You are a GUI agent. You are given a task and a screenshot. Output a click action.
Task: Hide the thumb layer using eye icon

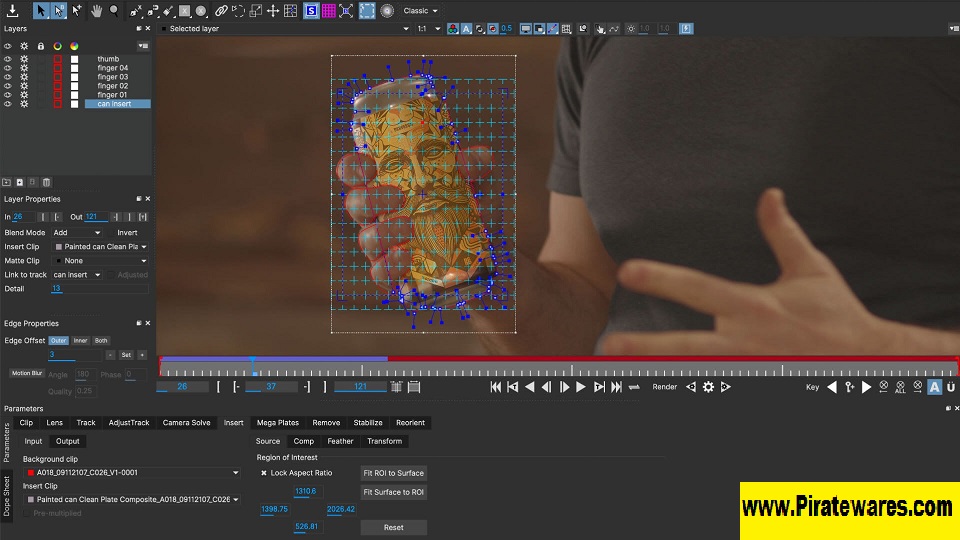(x=8, y=59)
